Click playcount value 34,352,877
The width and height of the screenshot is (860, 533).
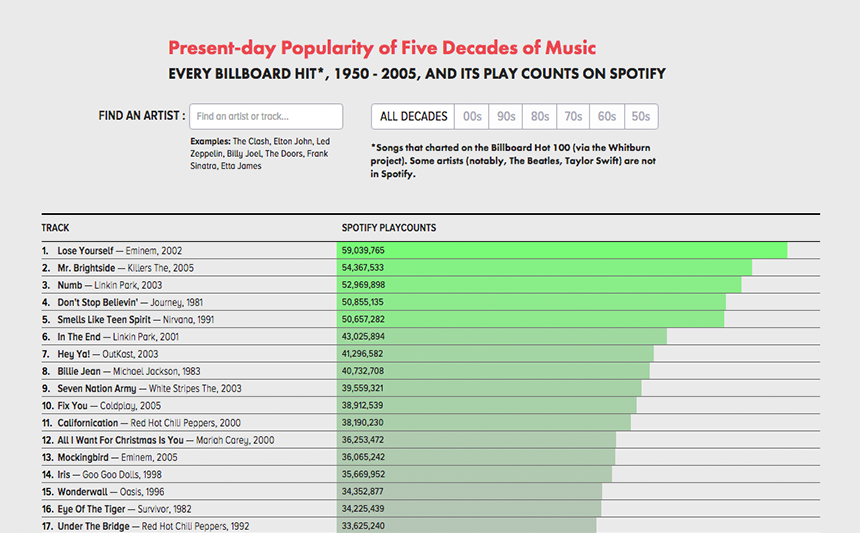pyautogui.click(x=363, y=491)
